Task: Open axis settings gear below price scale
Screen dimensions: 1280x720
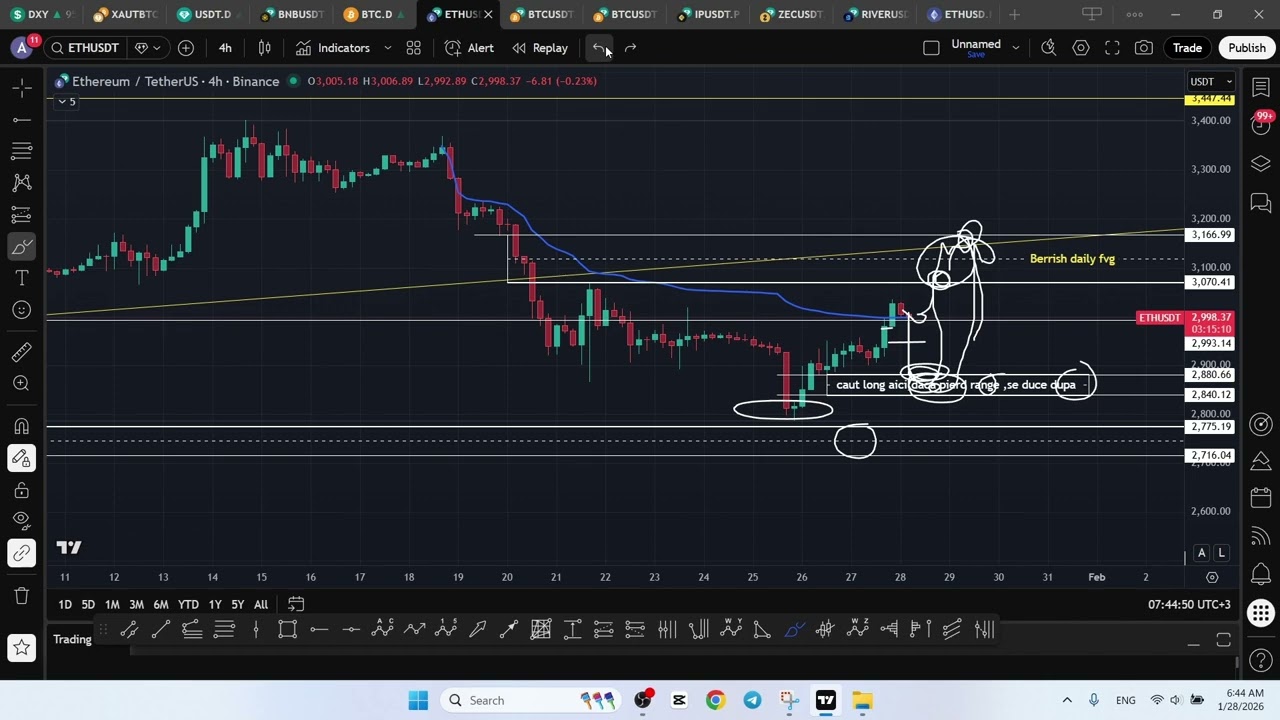Action: [x=1212, y=577]
